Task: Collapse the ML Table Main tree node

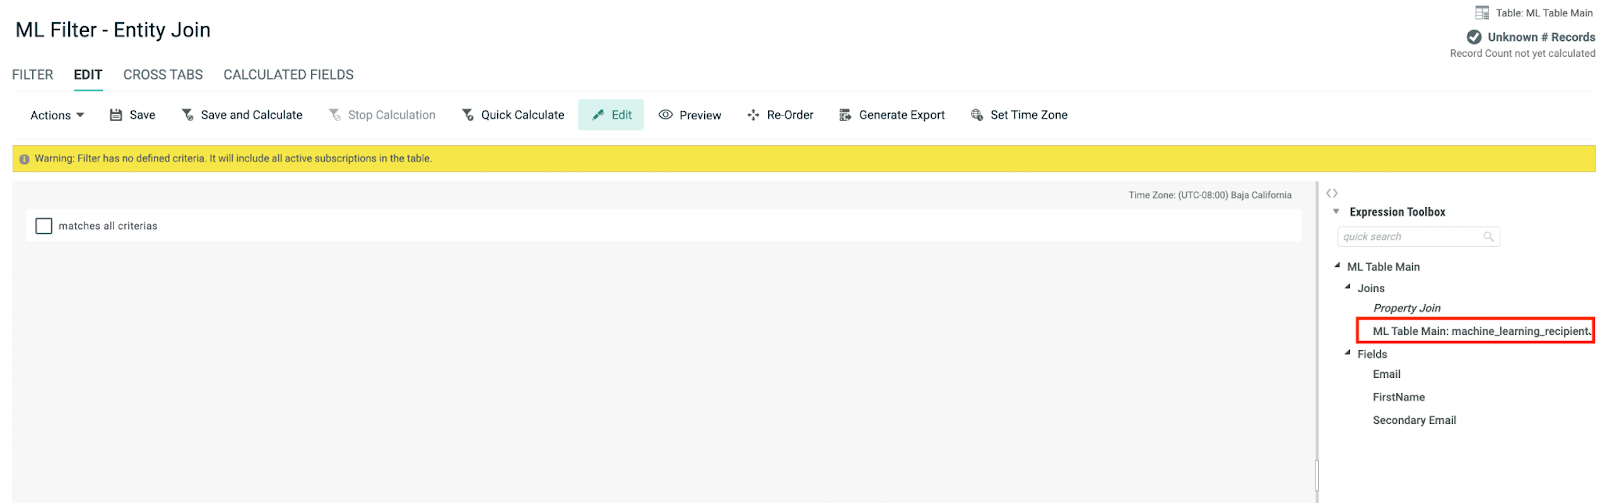Action: [1337, 266]
